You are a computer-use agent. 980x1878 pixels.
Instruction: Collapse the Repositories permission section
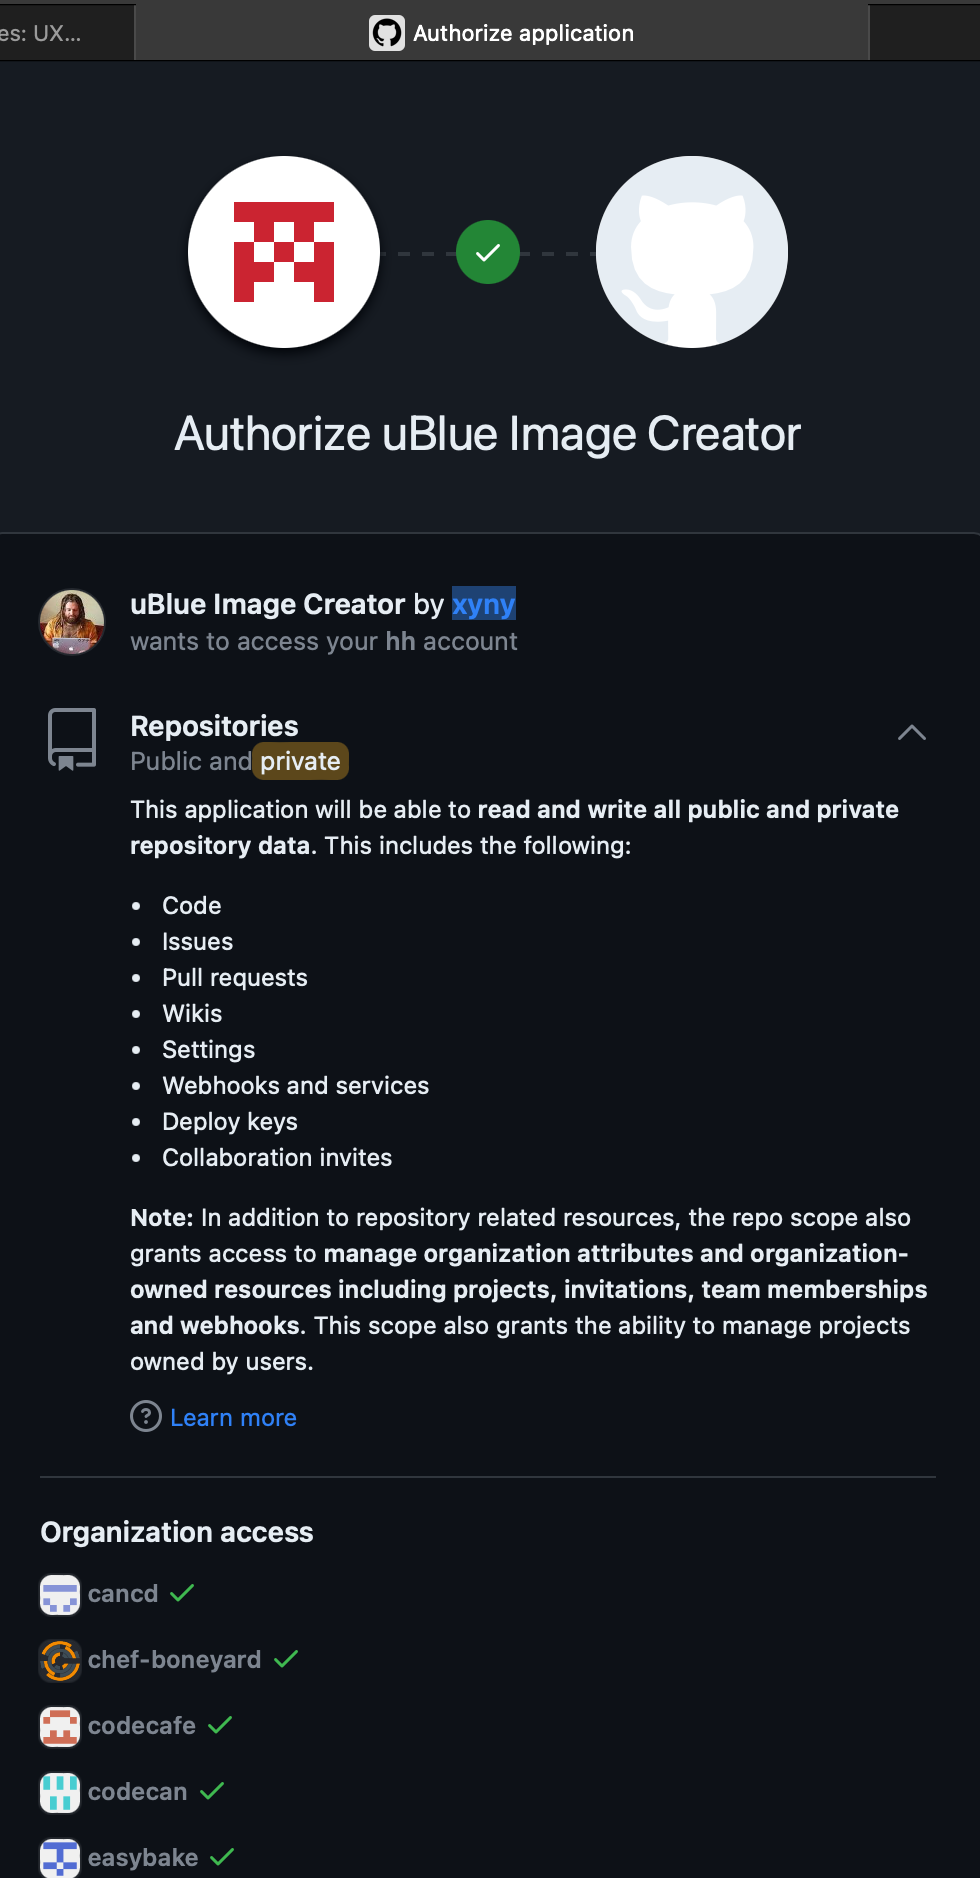[911, 733]
